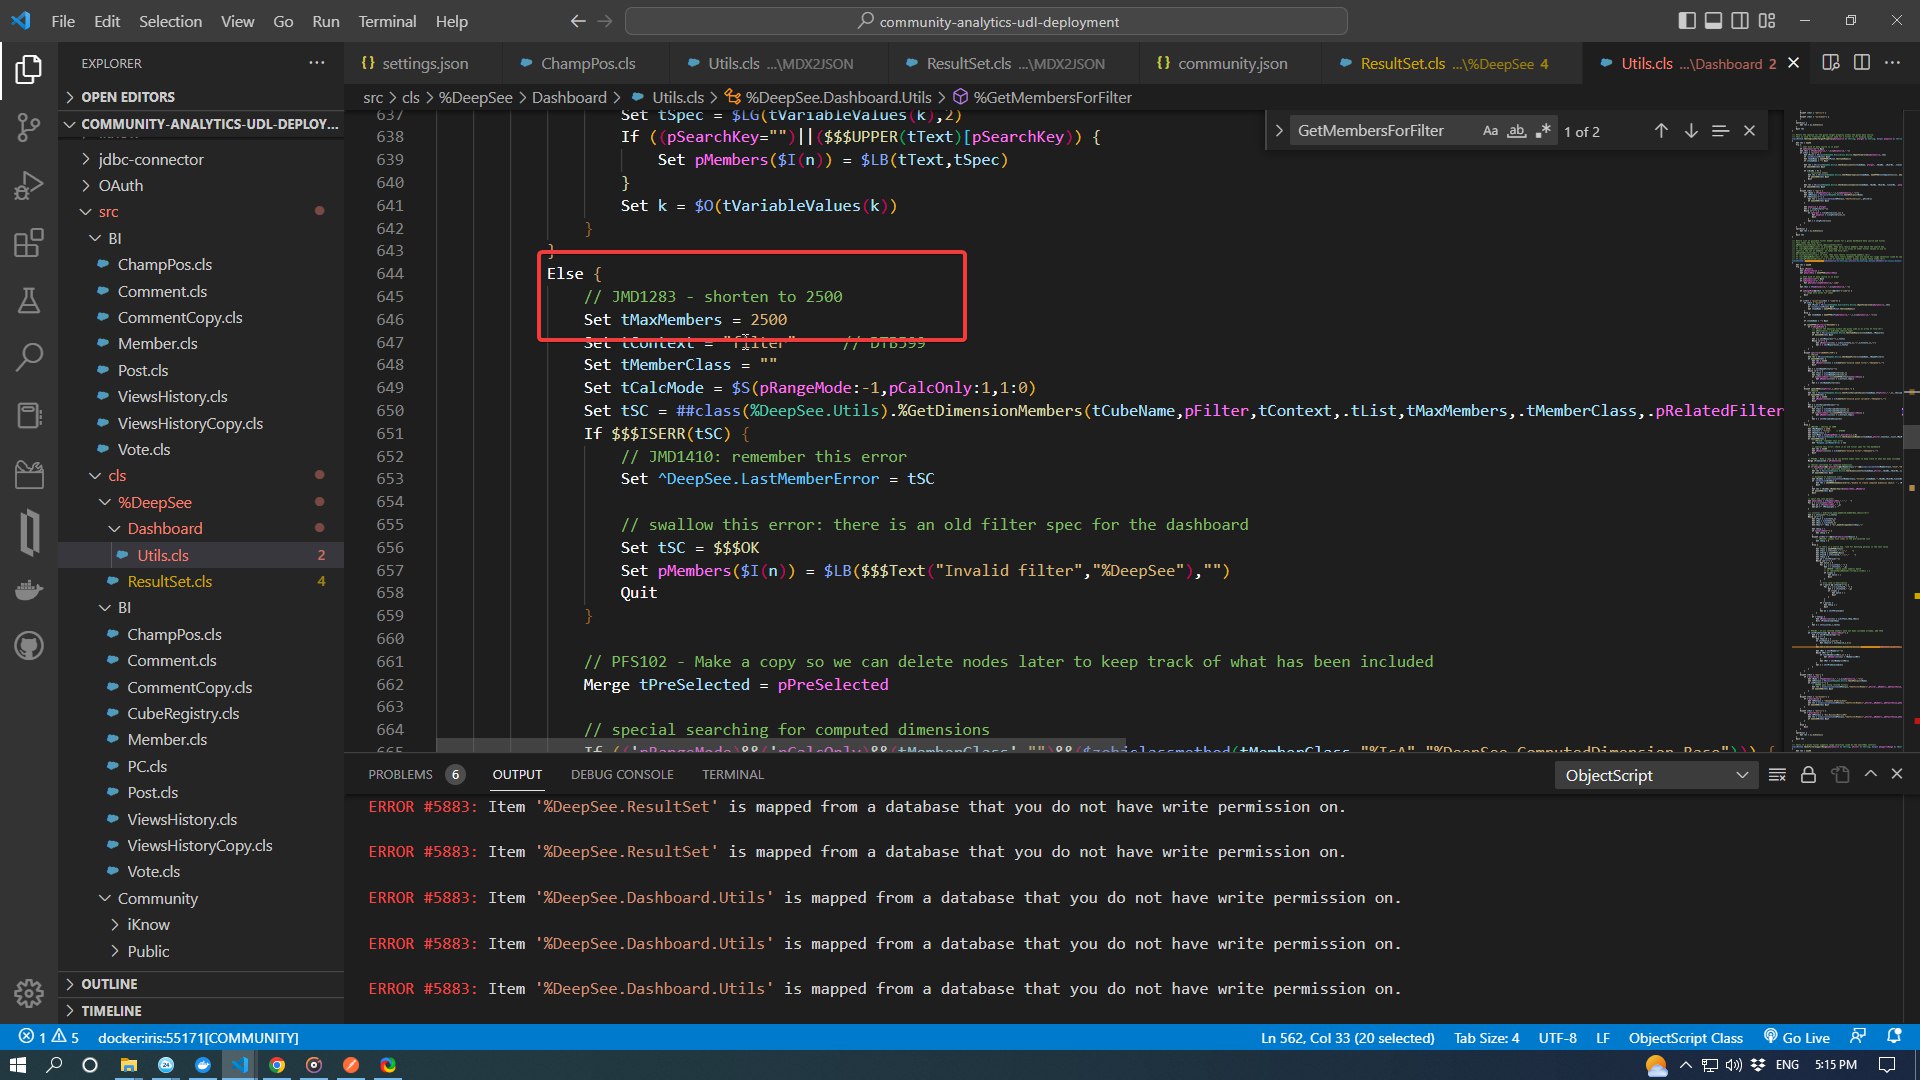Open the Docker view in activity bar
1920x1080 pixels.
(29, 590)
